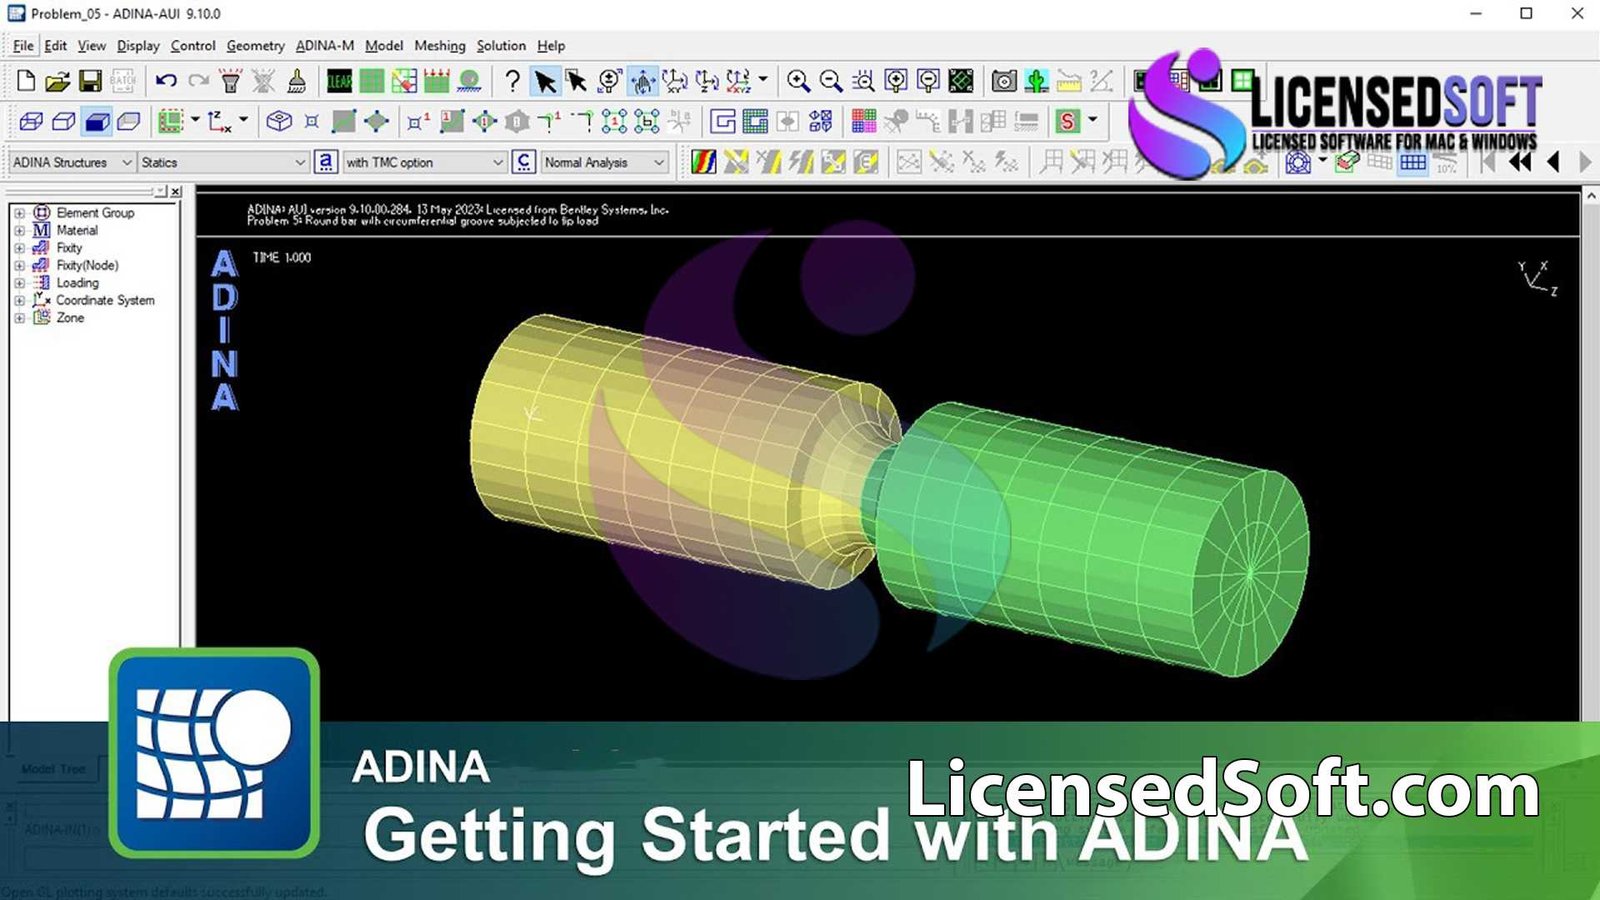This screenshot has width=1600, height=900.
Task: Click the Define Surfaces gray square icon
Action: (x=343, y=121)
